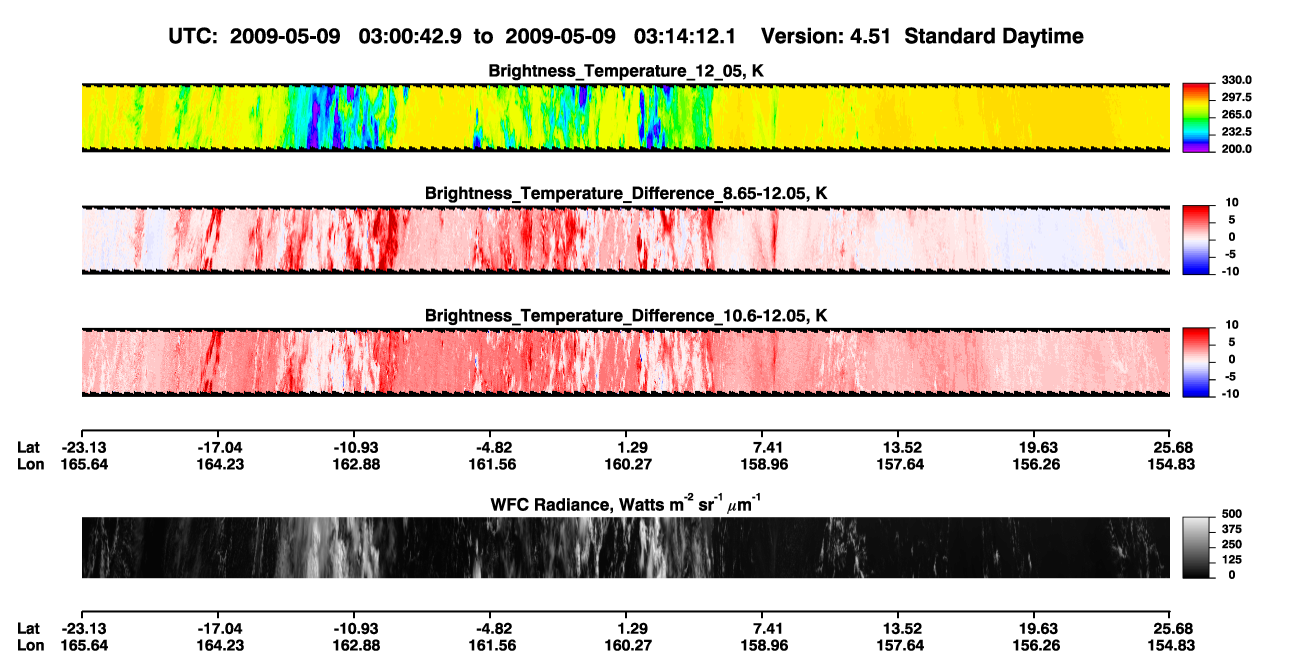1300x667 pixels.
Task: Click the red-blue color bar for 10.6-12.05 difference
Action: [x=1197, y=362]
